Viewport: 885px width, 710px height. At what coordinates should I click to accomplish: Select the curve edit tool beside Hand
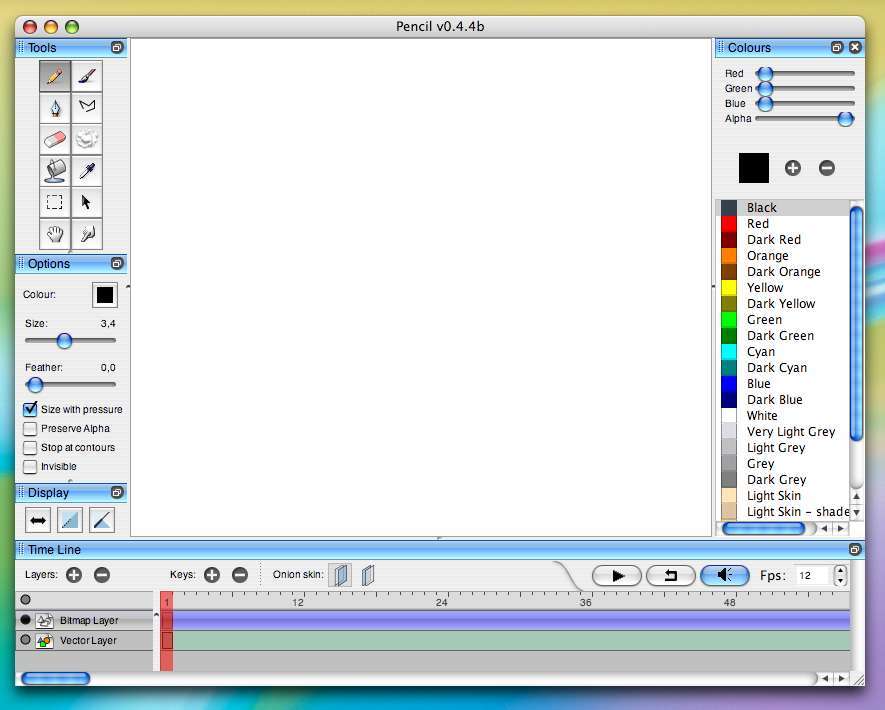86,234
